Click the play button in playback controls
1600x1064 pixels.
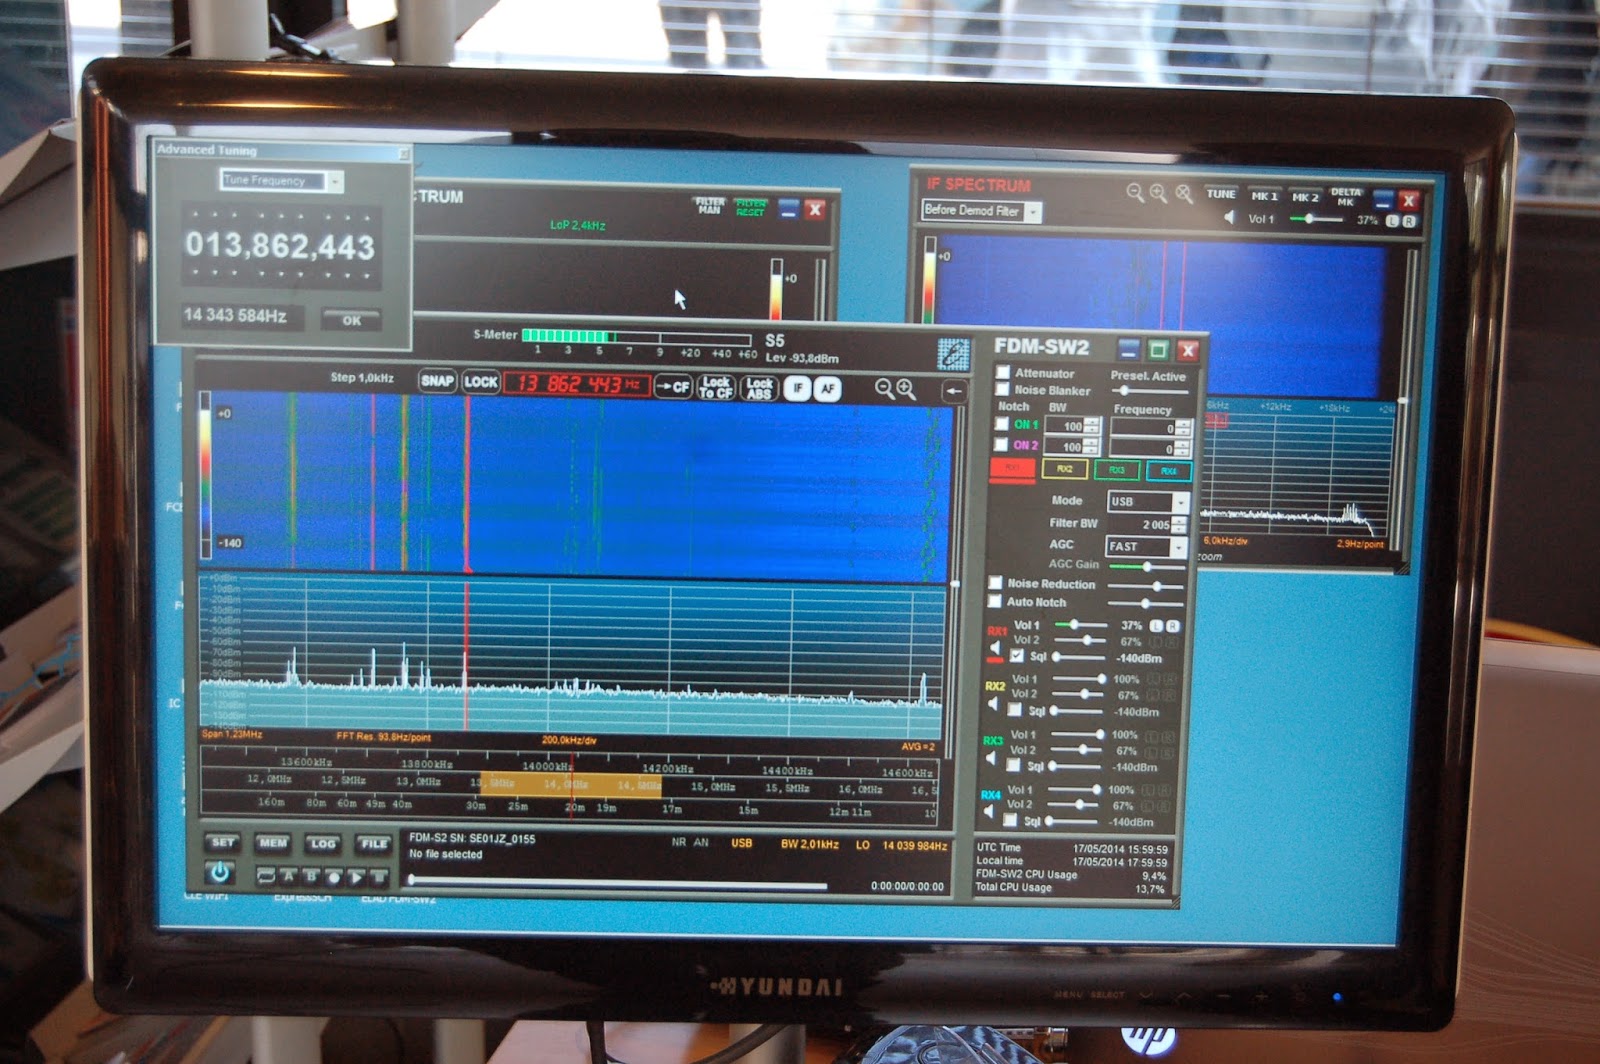[356, 878]
